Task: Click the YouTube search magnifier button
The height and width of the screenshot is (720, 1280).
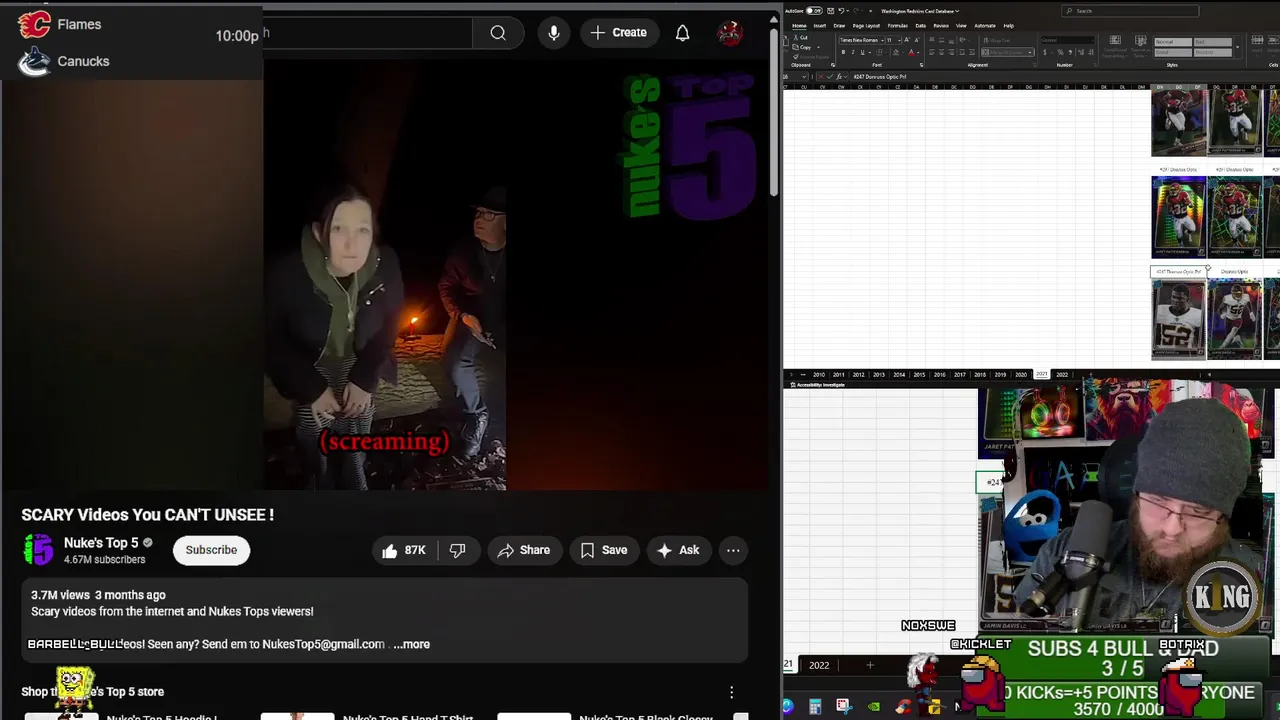Action: [x=498, y=33]
